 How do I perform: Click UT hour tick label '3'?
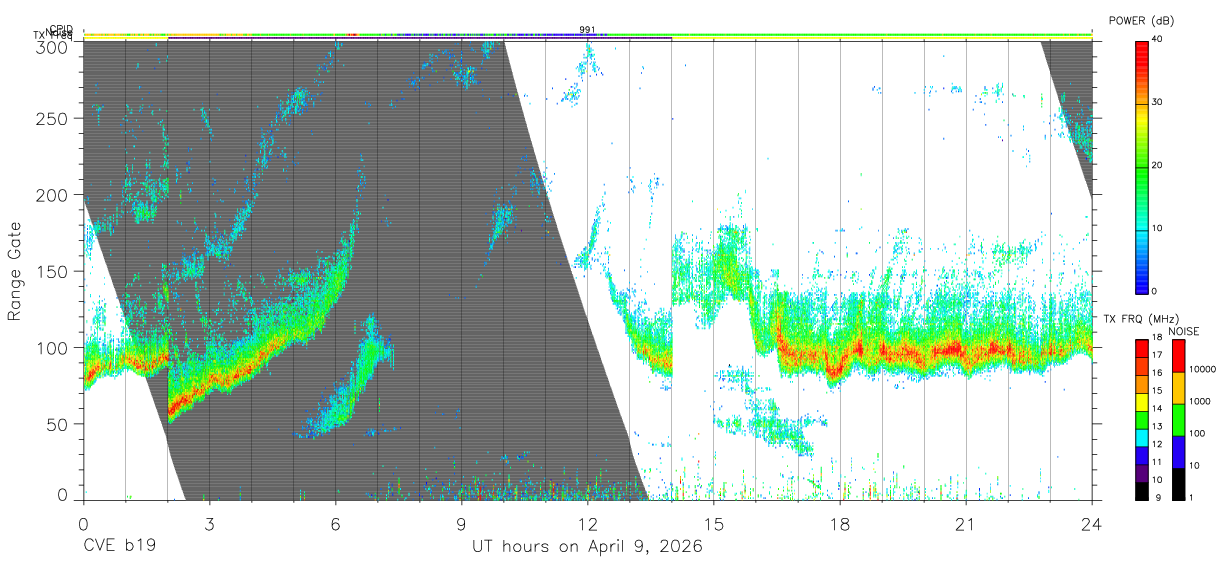pyautogui.click(x=209, y=523)
